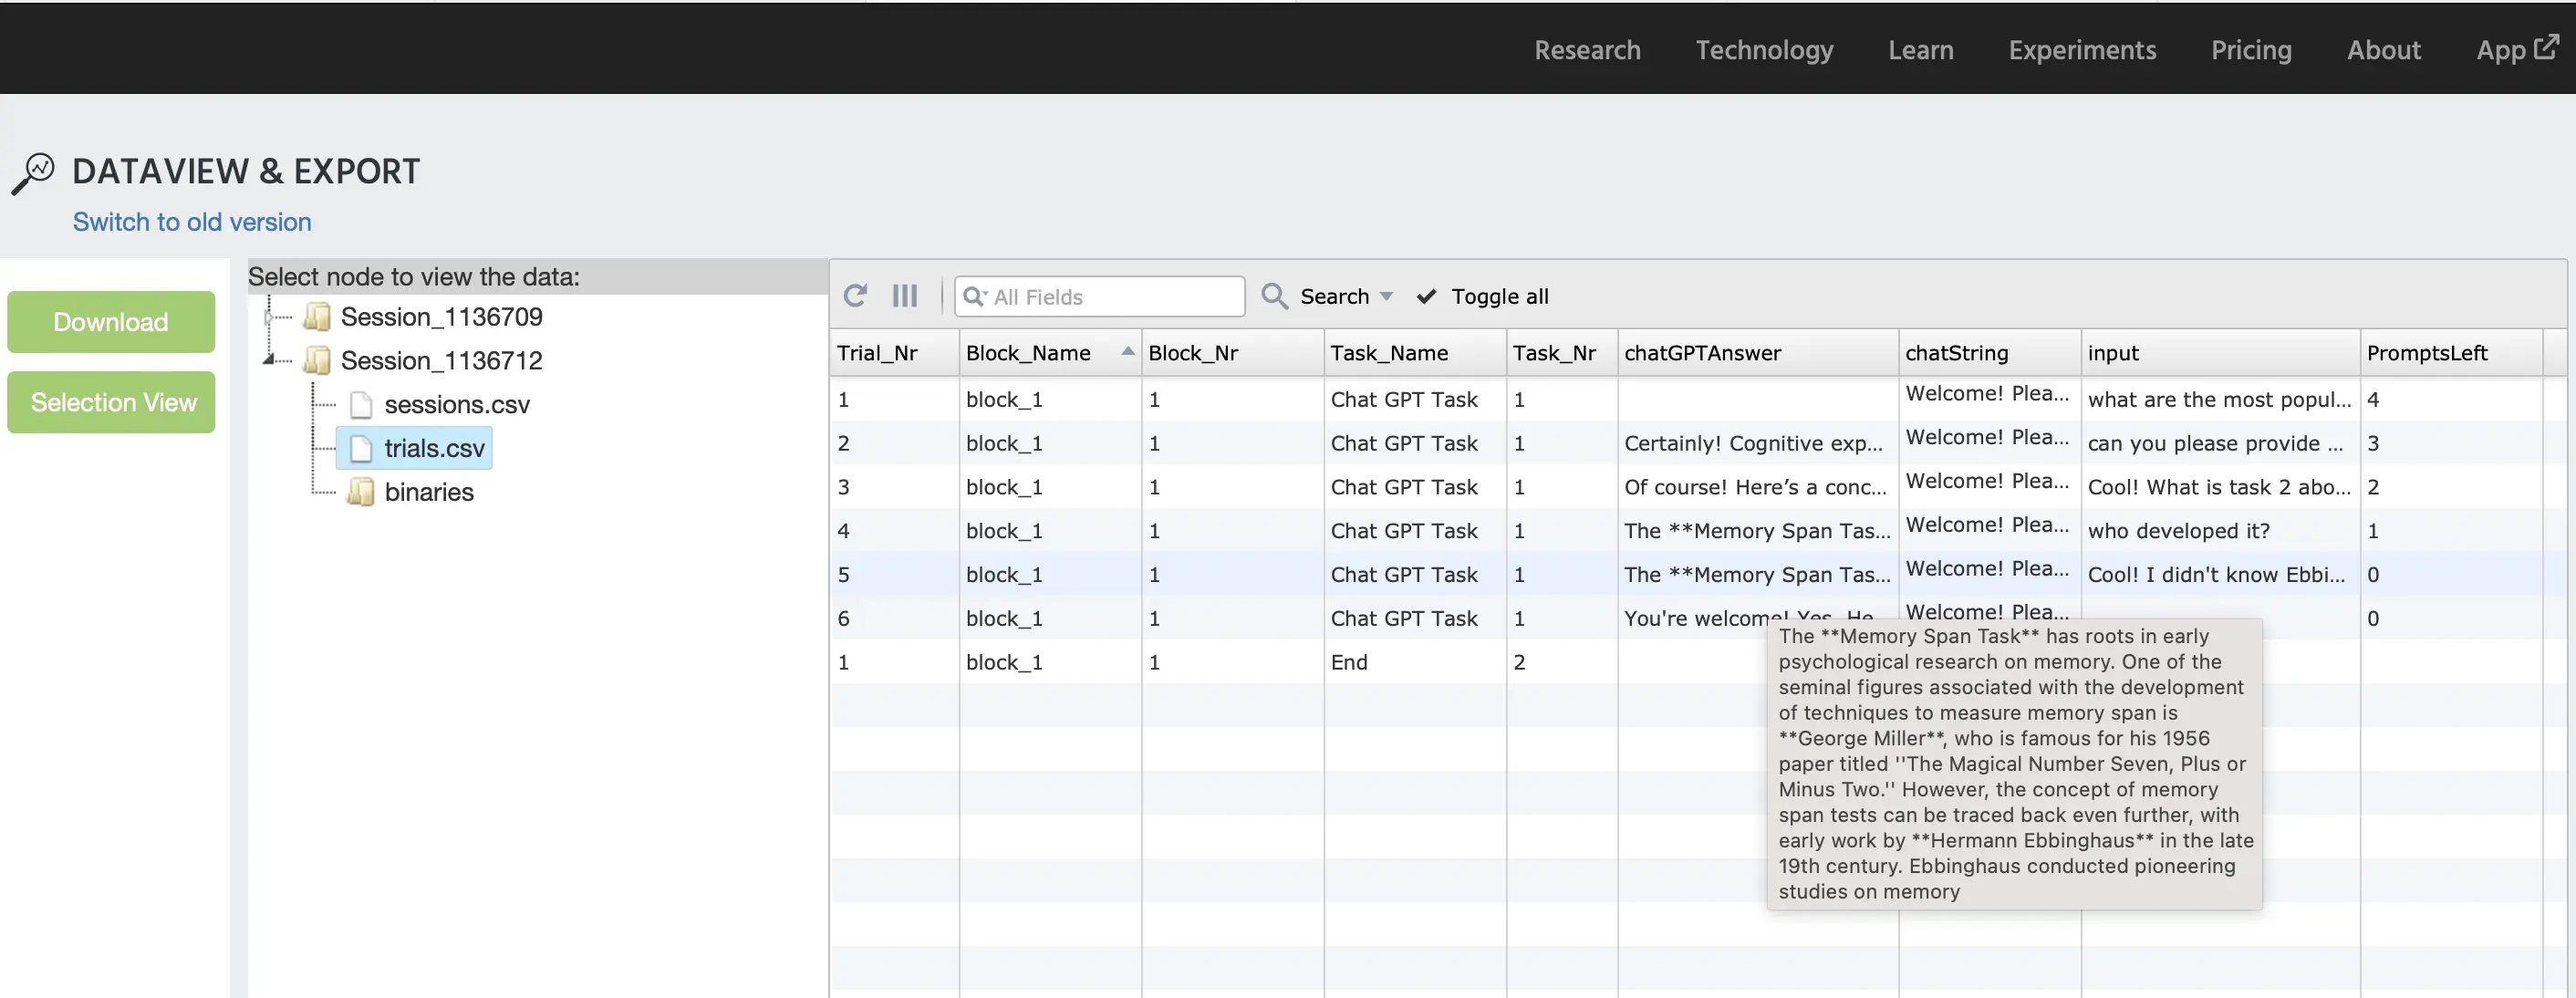Open the Learn menu

[x=1920, y=50]
